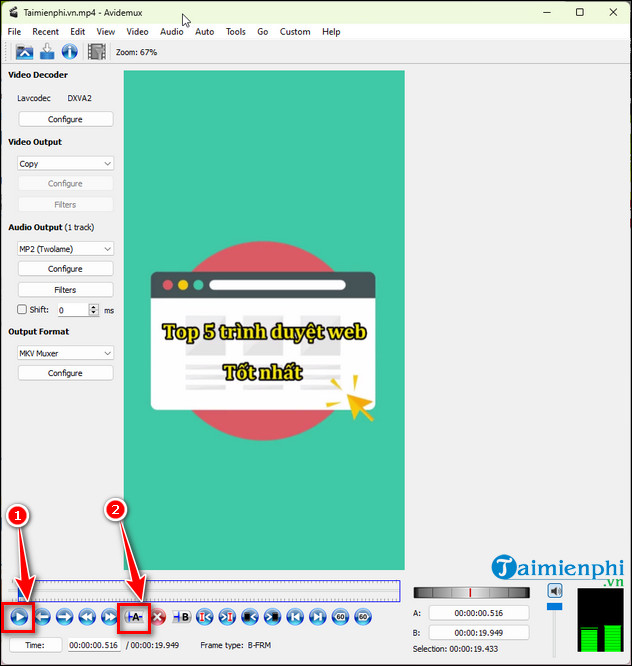Open the Audio menu

[x=172, y=31]
